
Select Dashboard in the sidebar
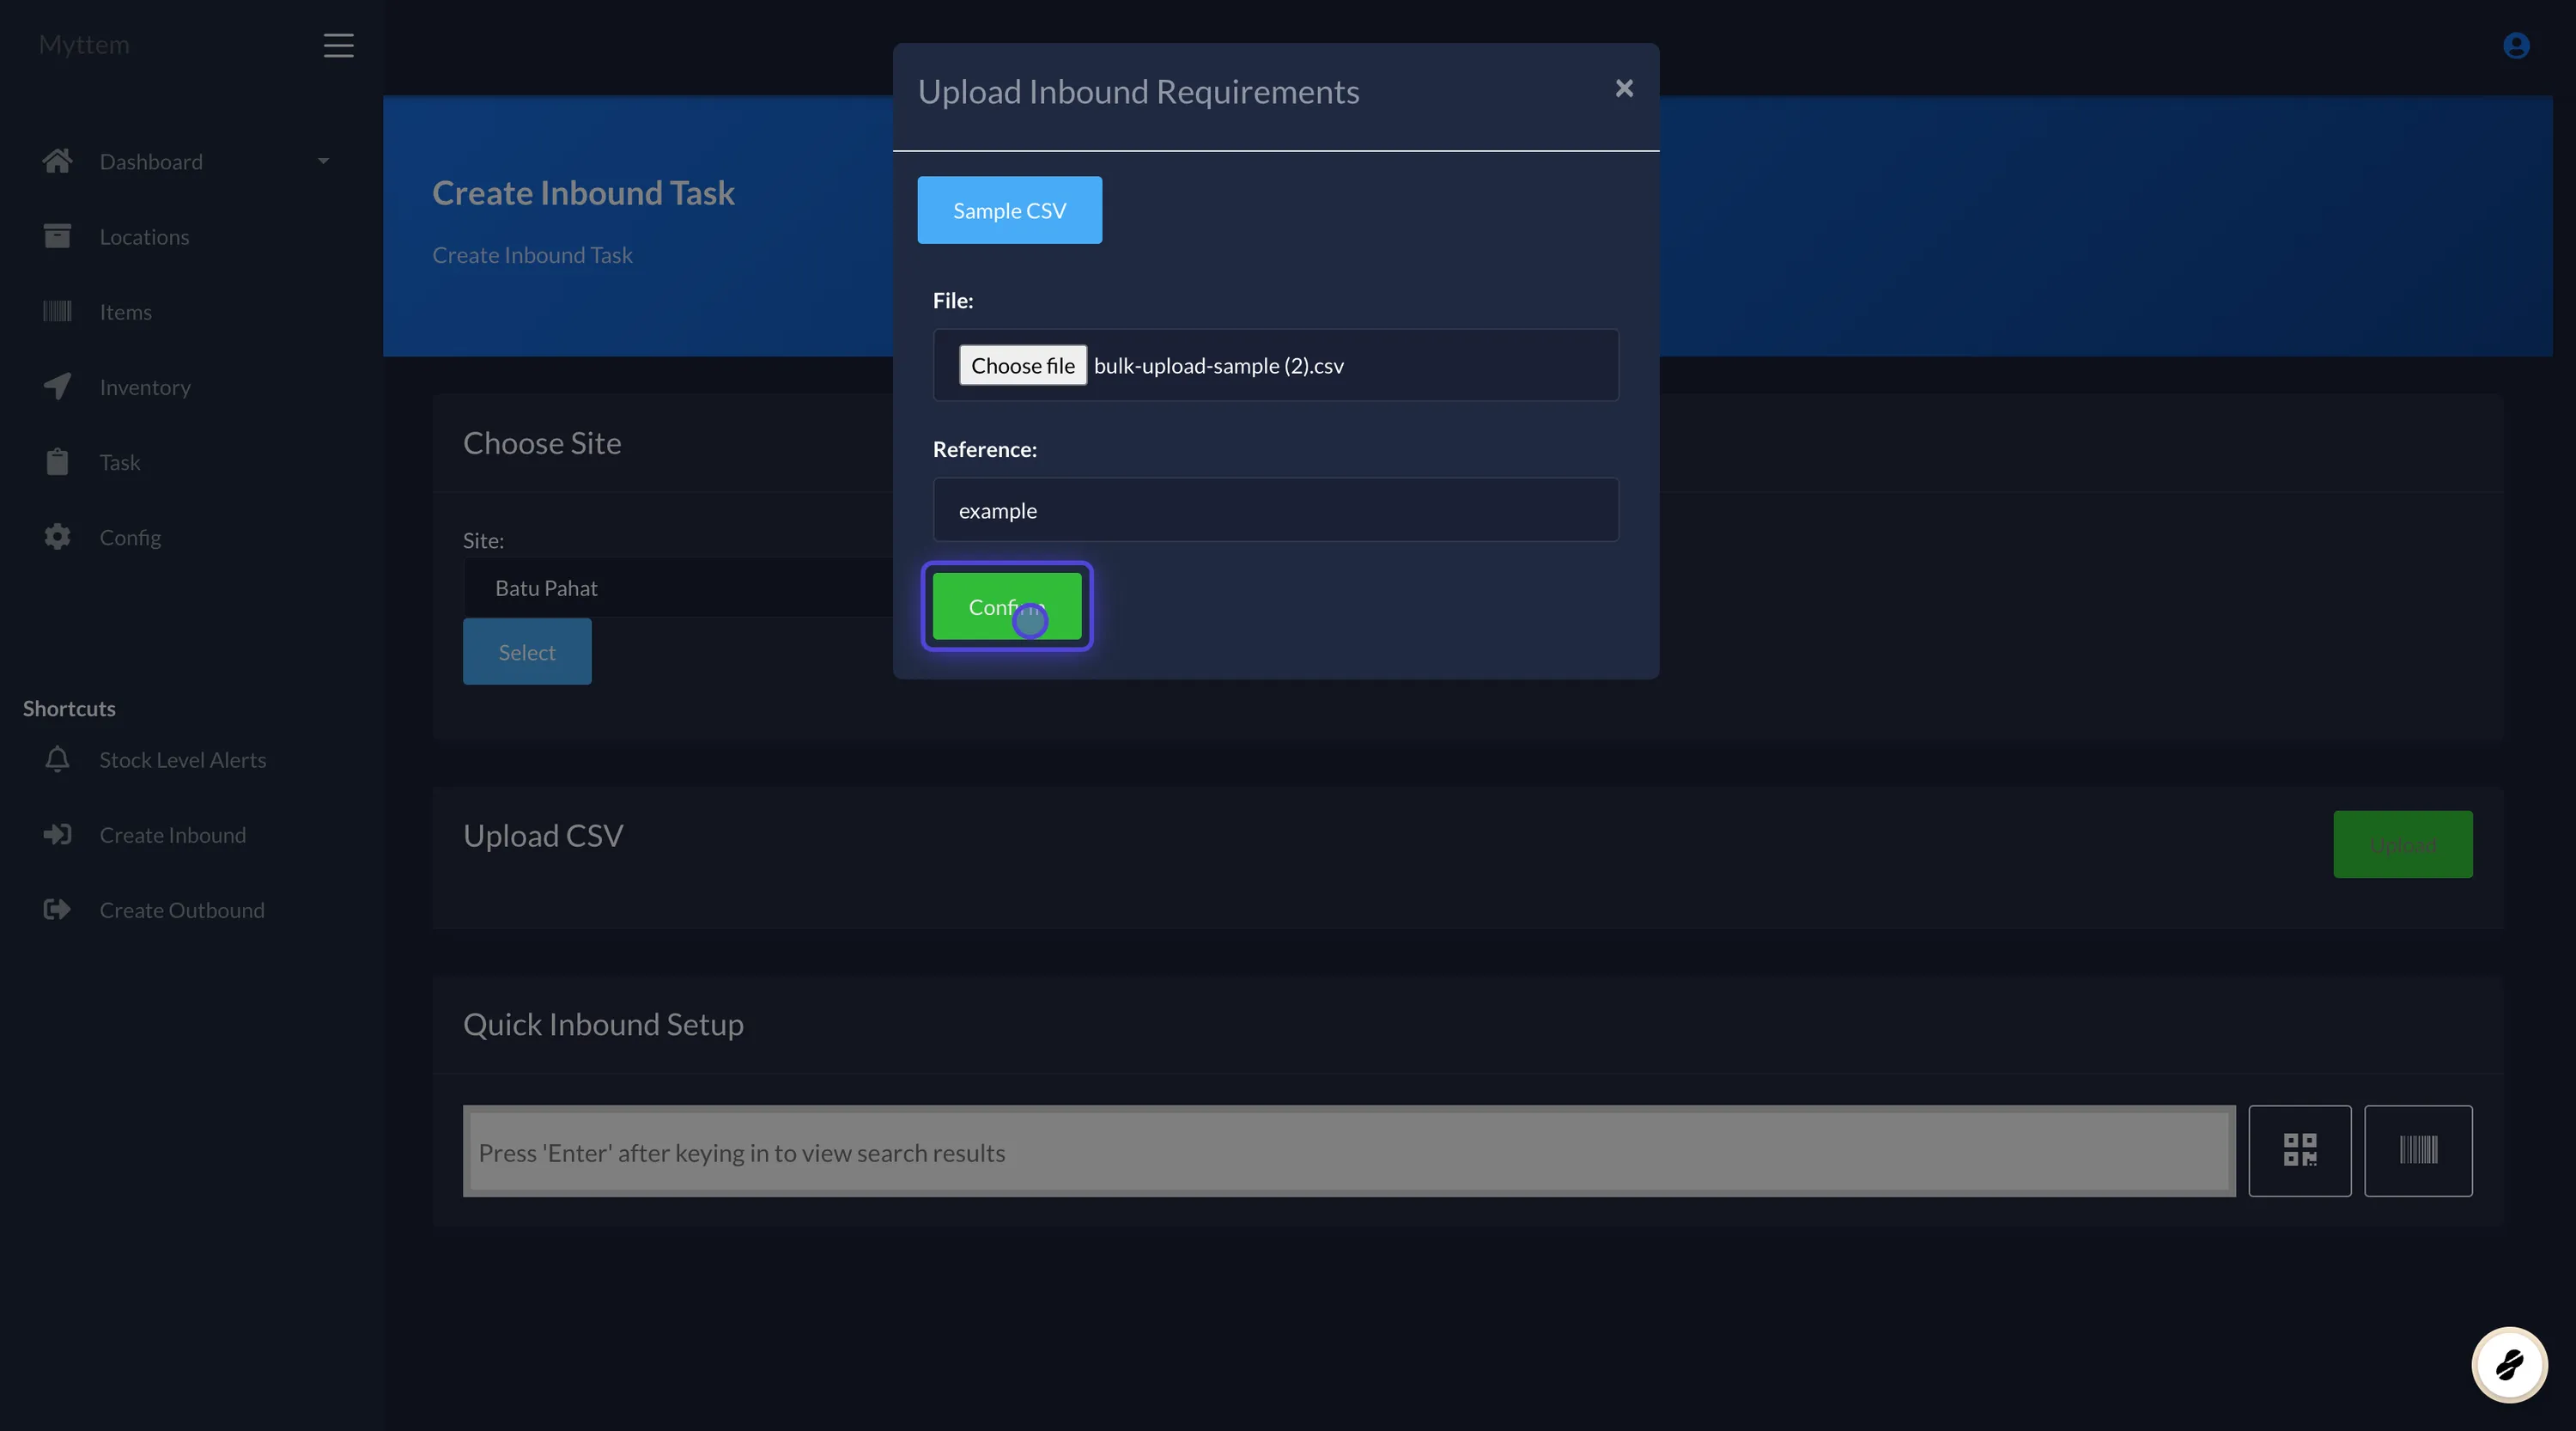click(150, 161)
